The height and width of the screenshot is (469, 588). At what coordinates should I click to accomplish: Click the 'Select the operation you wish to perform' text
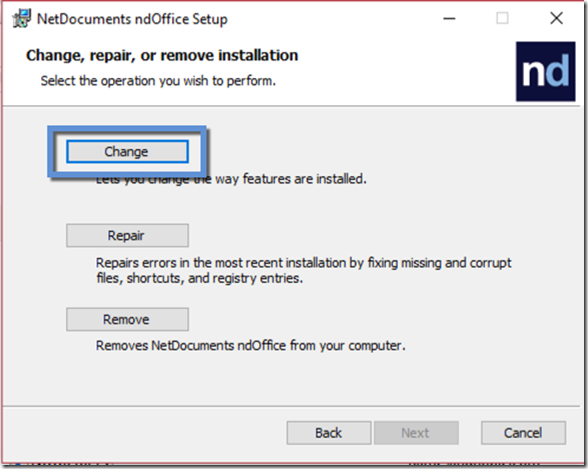pos(158,81)
